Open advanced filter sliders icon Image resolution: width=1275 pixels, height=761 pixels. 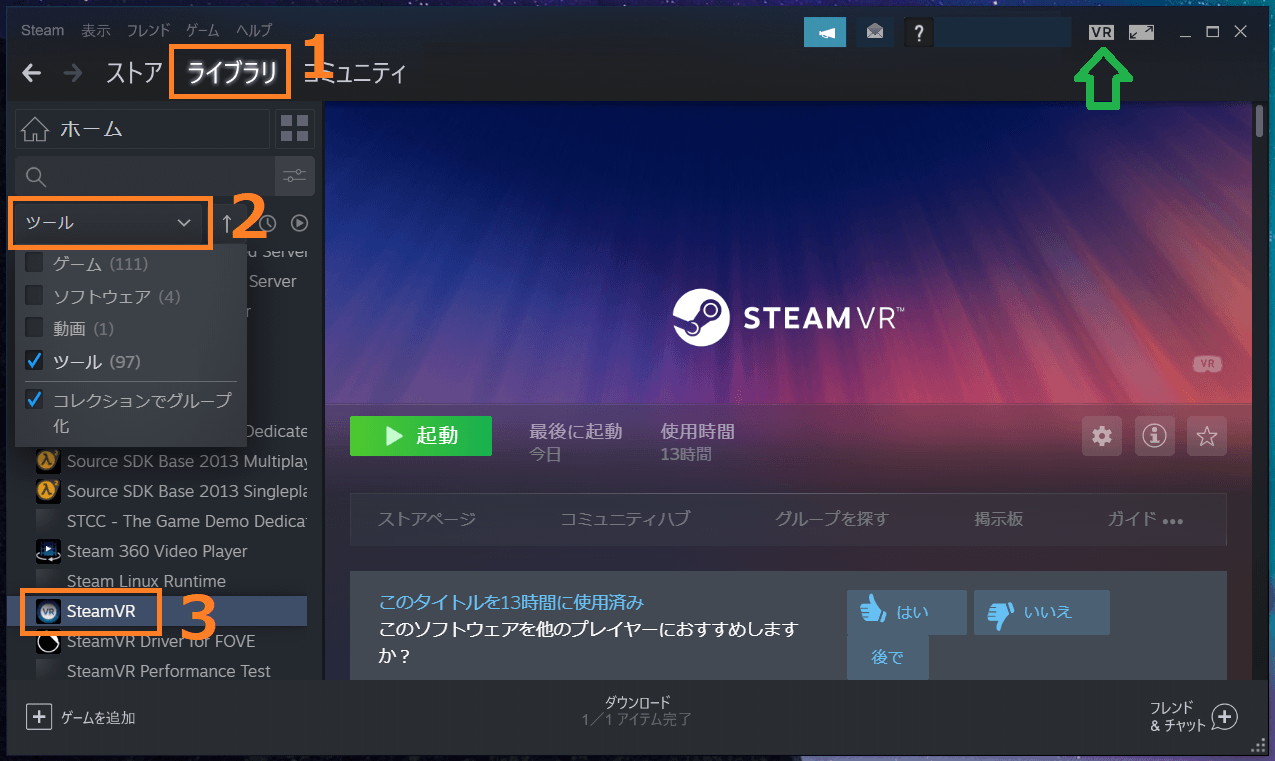[295, 176]
